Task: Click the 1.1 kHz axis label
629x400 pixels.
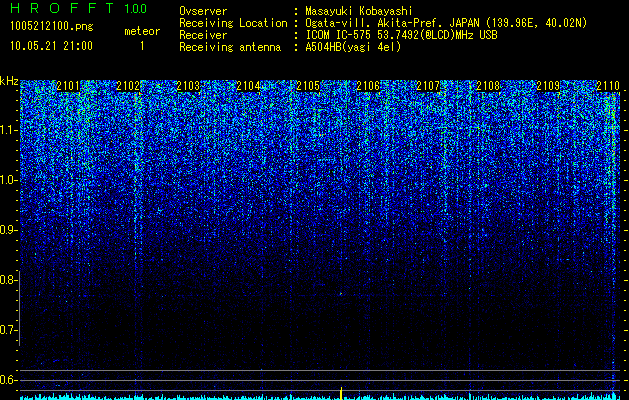Action: [8, 130]
